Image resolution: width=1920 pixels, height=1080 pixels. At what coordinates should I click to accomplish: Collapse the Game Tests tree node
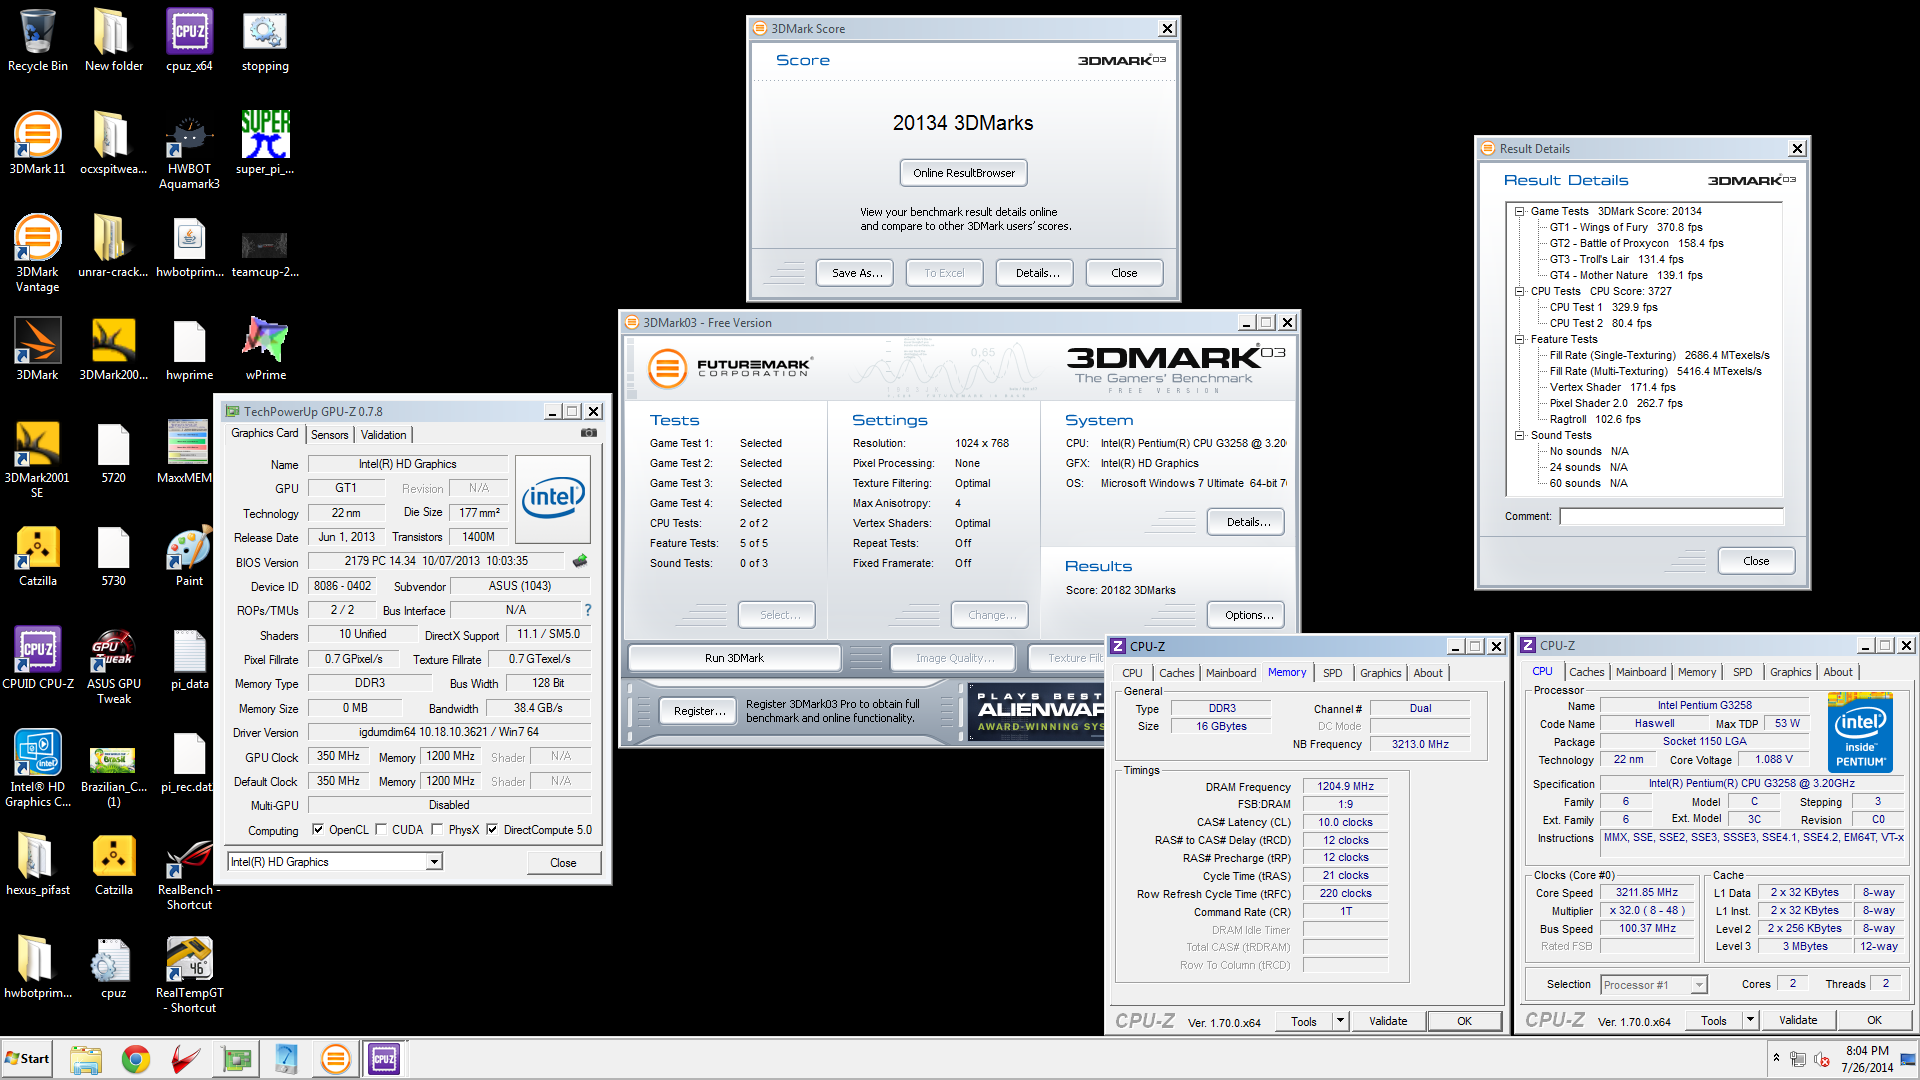coord(1520,211)
